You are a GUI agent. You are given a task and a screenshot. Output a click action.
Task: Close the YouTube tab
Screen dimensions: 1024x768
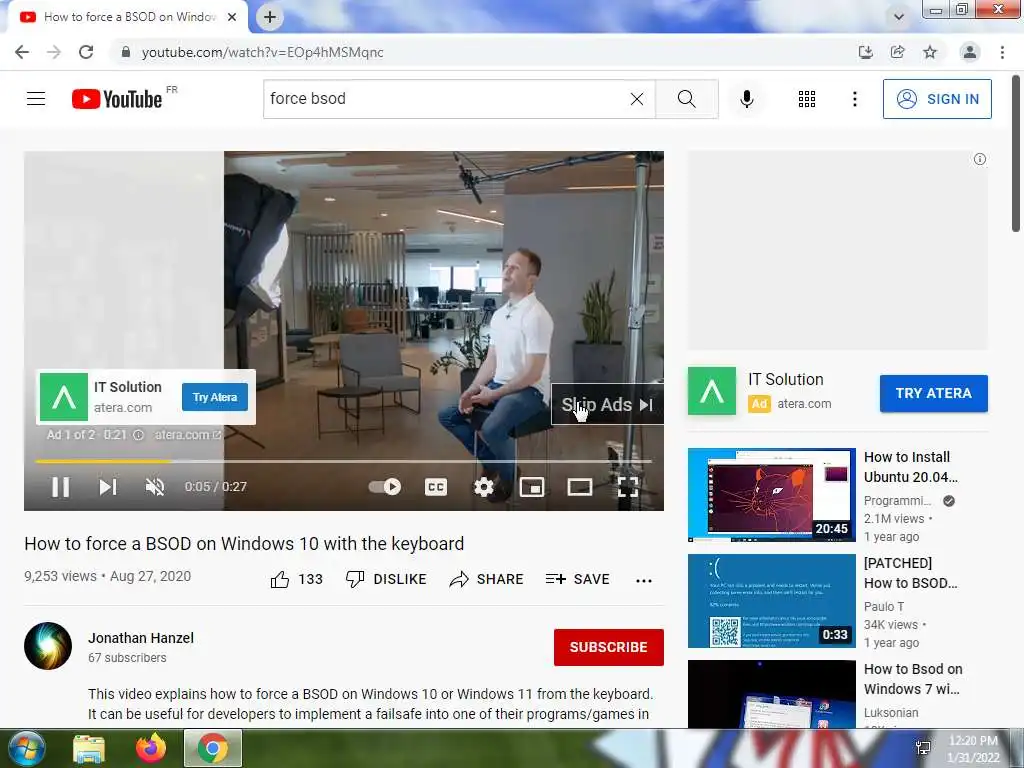click(x=232, y=18)
